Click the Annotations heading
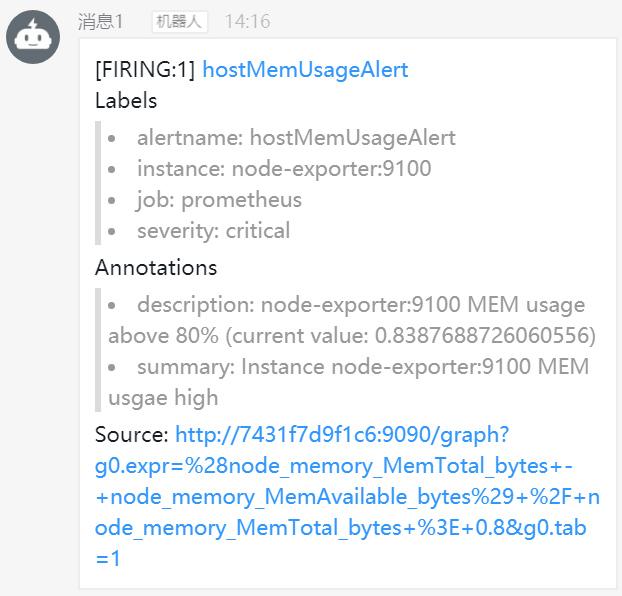 (156, 267)
